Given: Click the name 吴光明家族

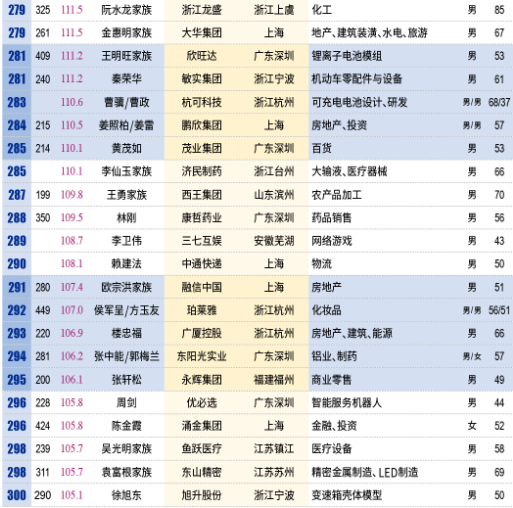Looking at the screenshot, I should coord(127,449).
